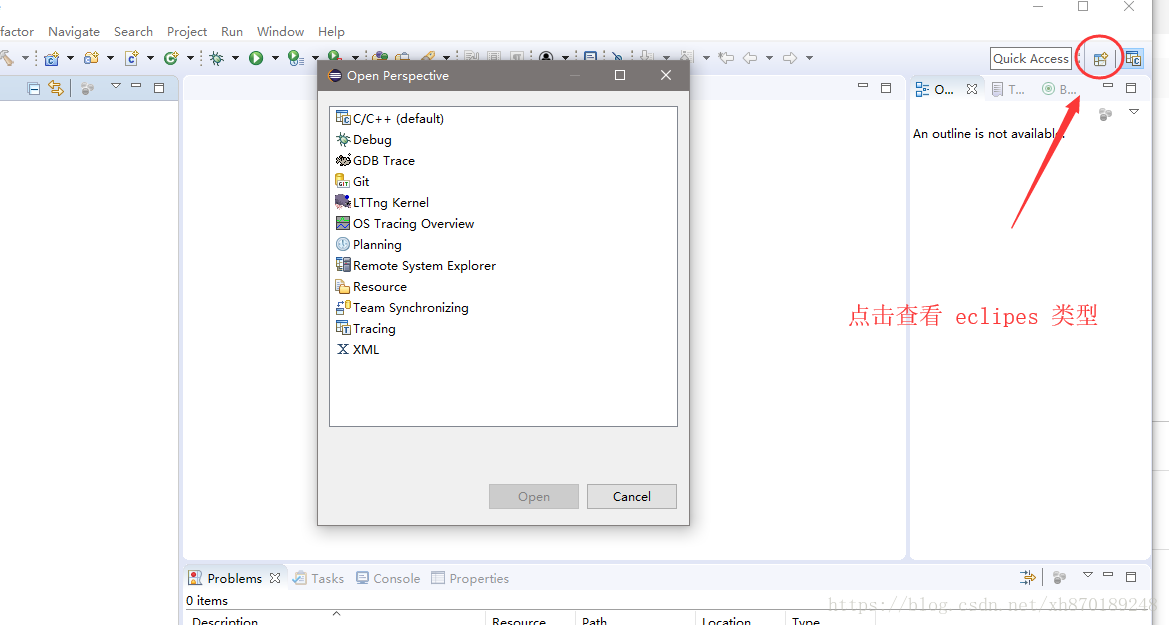Switch to the Console tab
This screenshot has height=625, width=1169.
(x=388, y=578)
